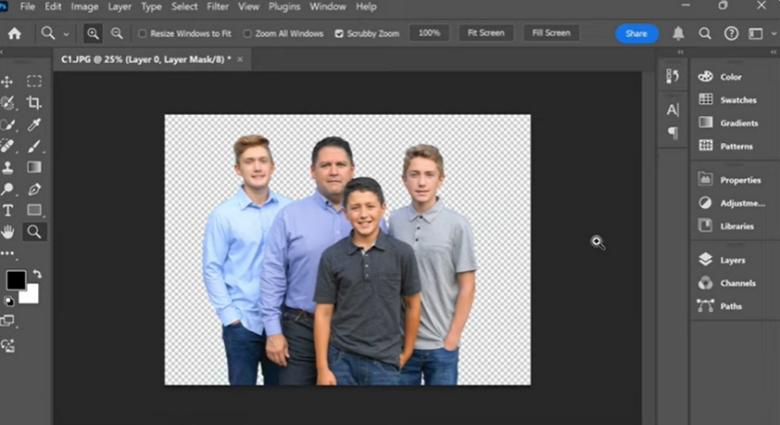
Task: Click the Zoom Out magnifier icon
Action: click(117, 33)
